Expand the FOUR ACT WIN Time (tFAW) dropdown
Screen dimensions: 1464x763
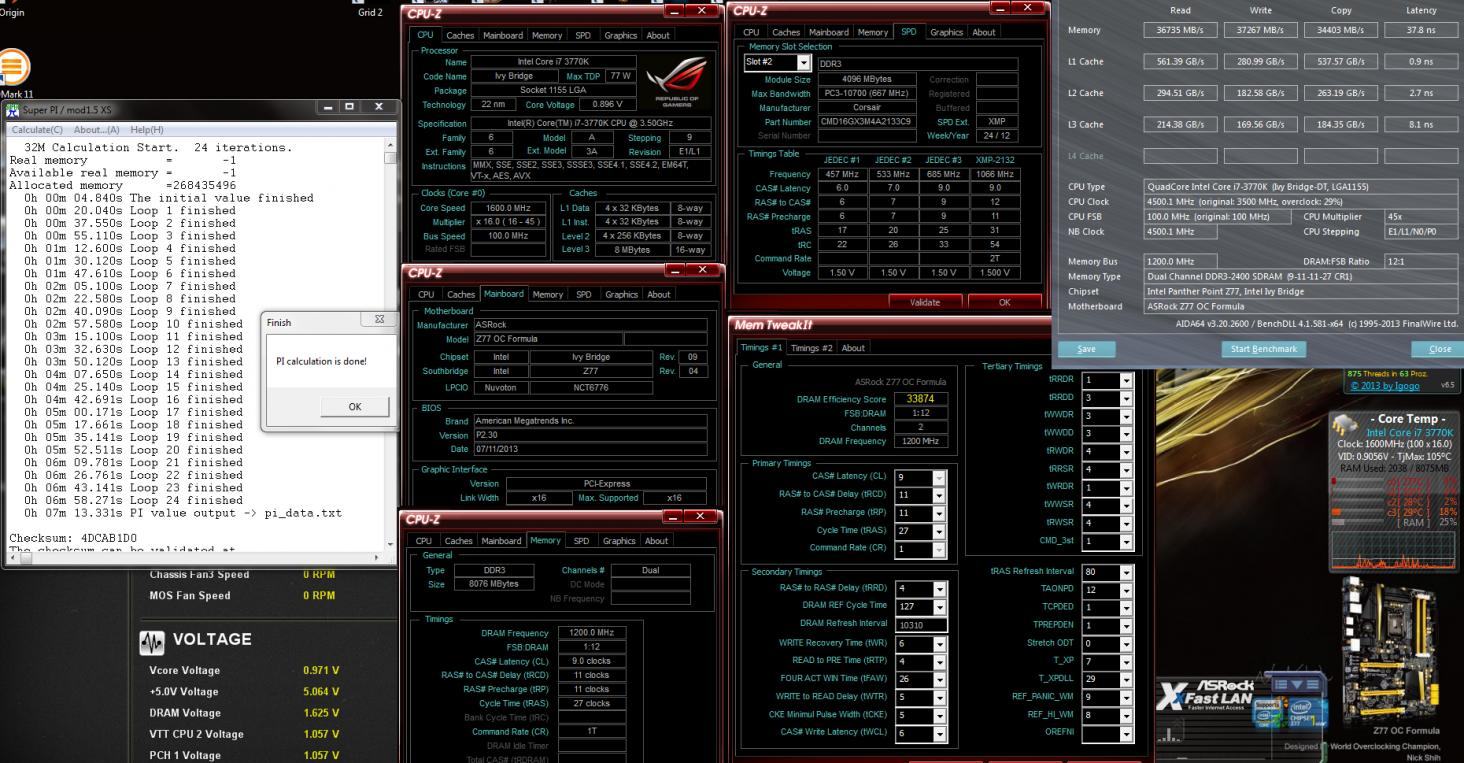pyautogui.click(x=938, y=679)
